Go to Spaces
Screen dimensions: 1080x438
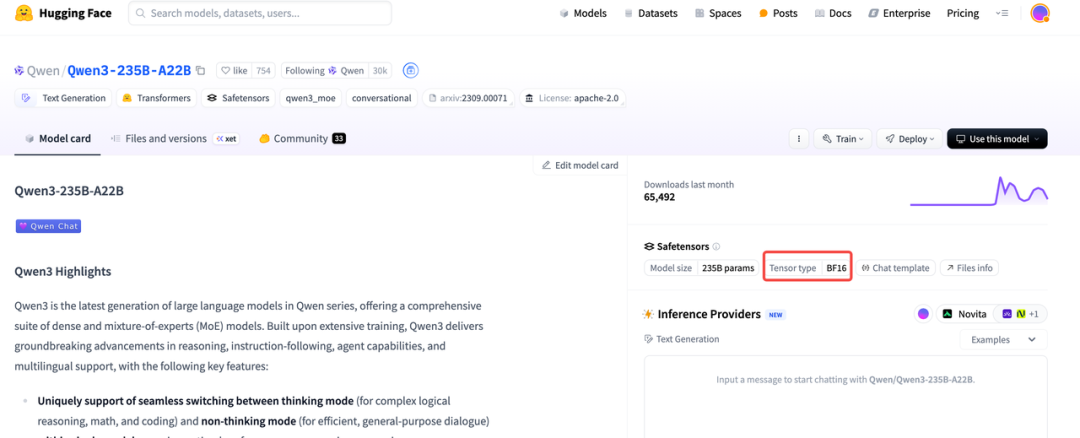[x=718, y=13]
